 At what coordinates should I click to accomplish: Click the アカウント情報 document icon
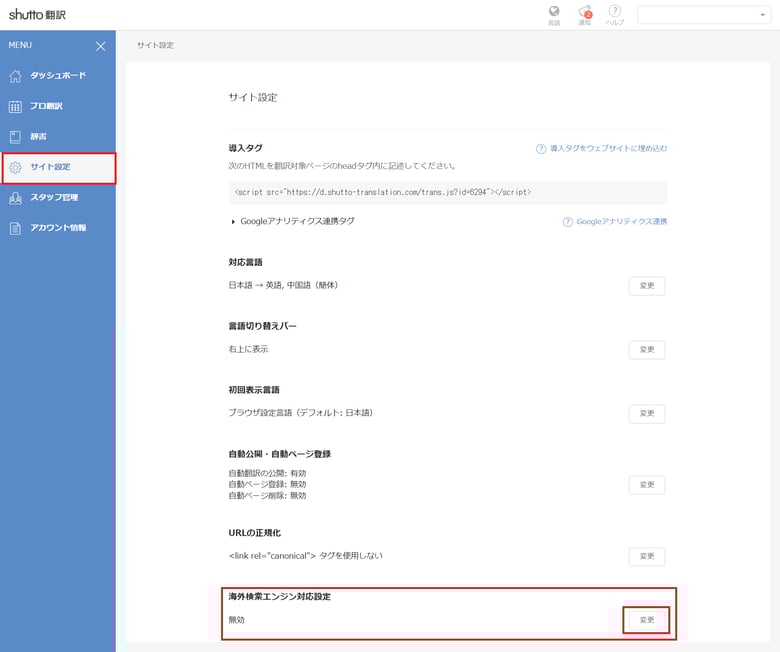click(x=15, y=228)
